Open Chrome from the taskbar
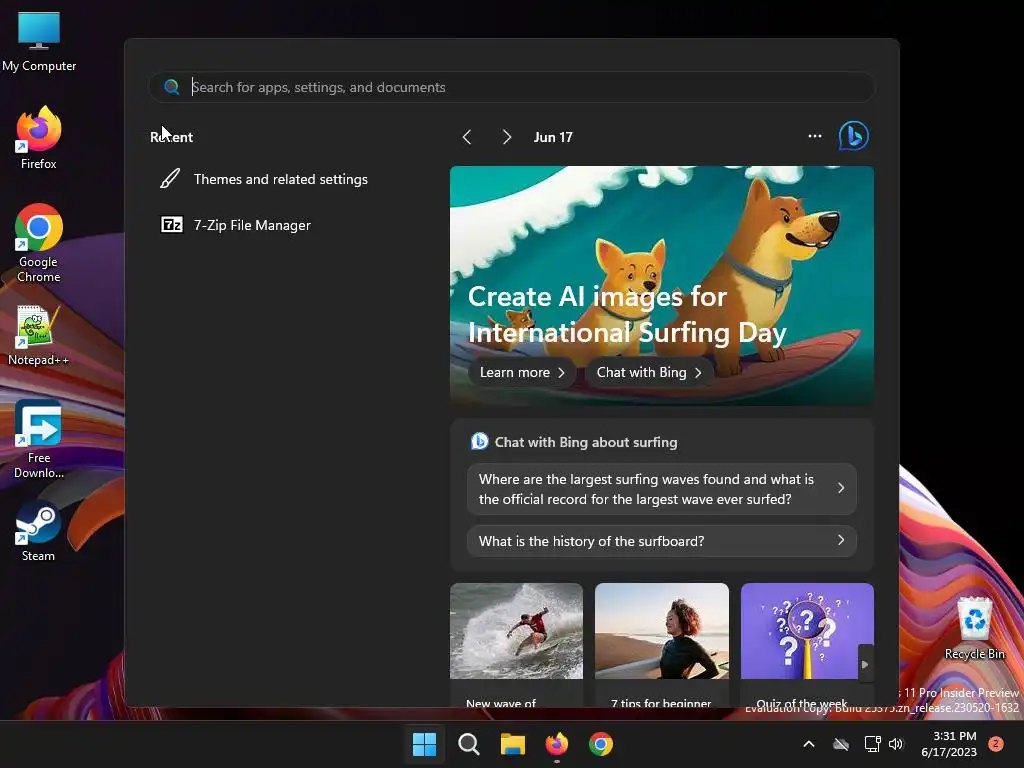This screenshot has width=1024, height=768. pyautogui.click(x=601, y=744)
